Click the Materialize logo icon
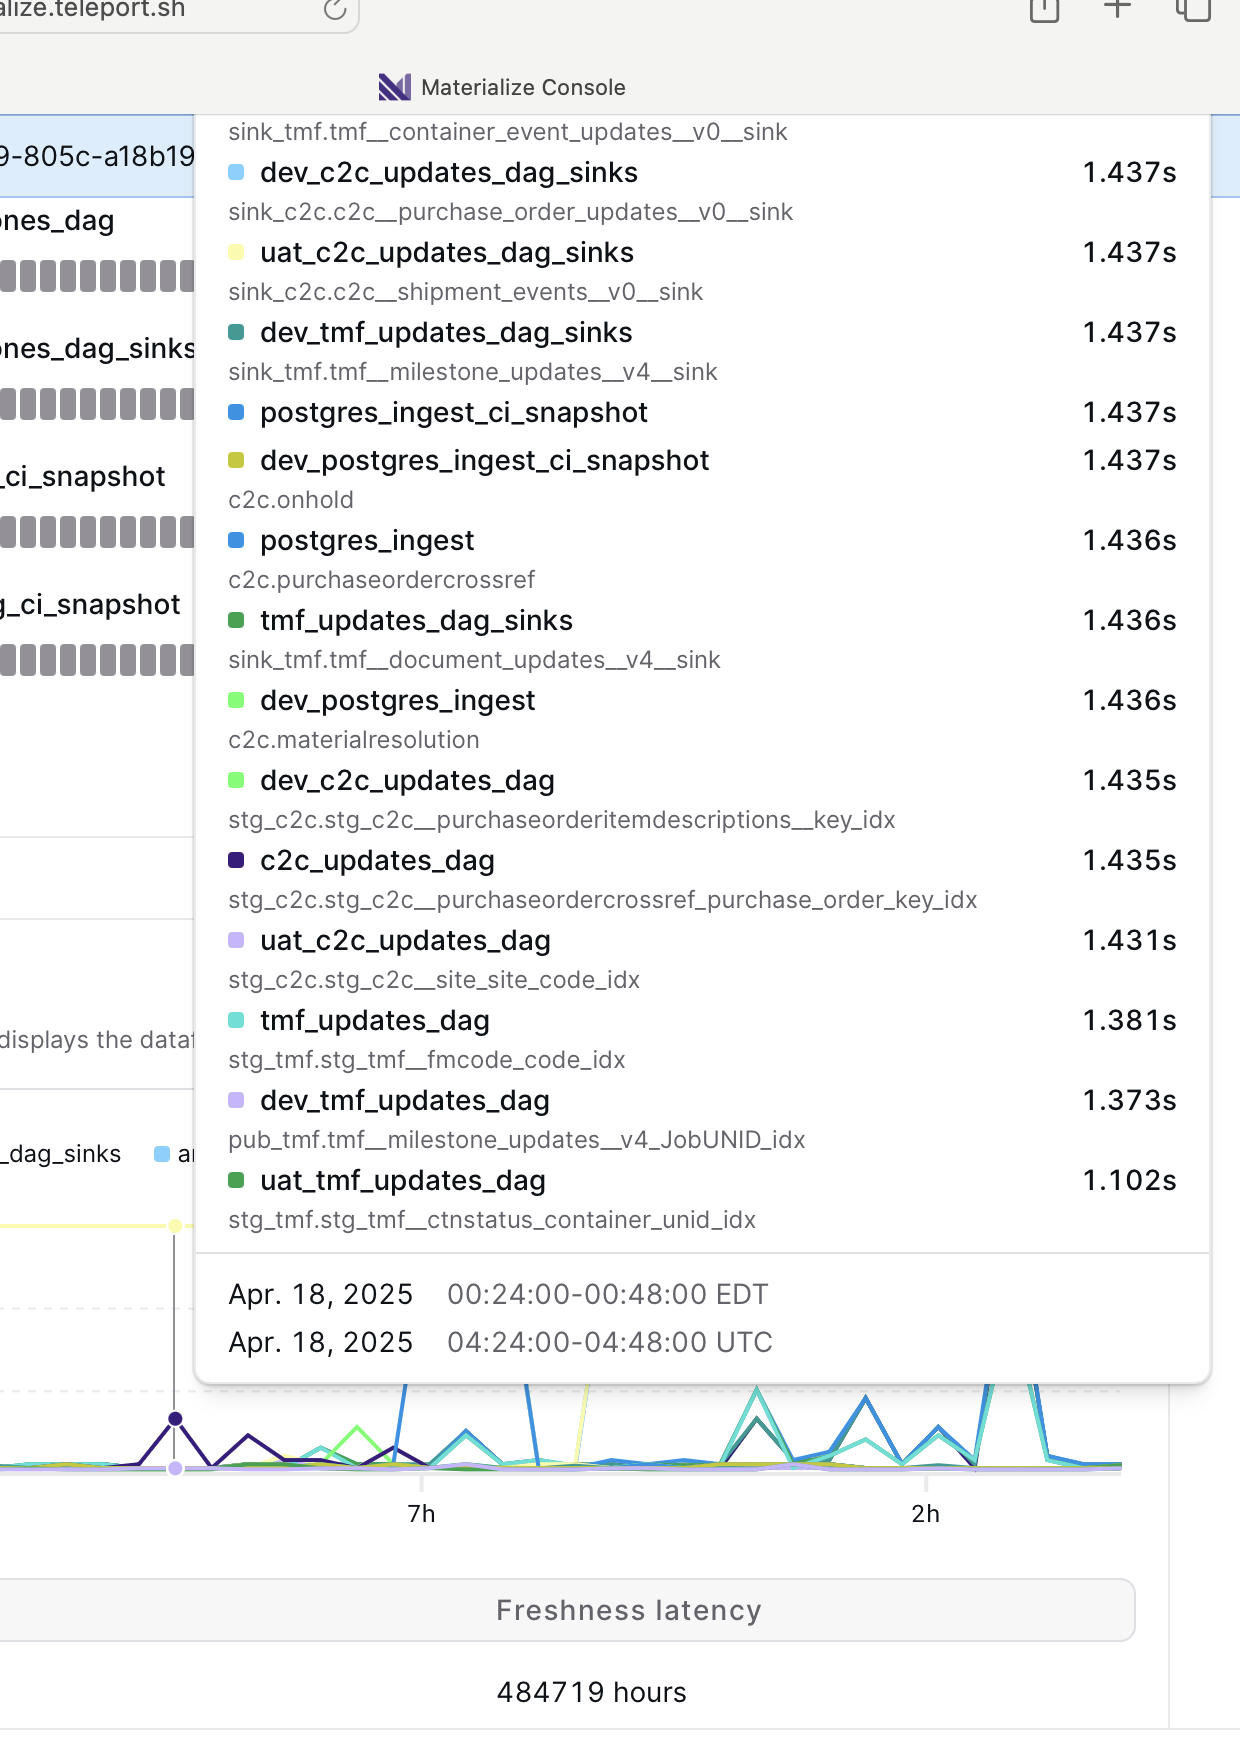The image size is (1240, 1746). pos(395,87)
